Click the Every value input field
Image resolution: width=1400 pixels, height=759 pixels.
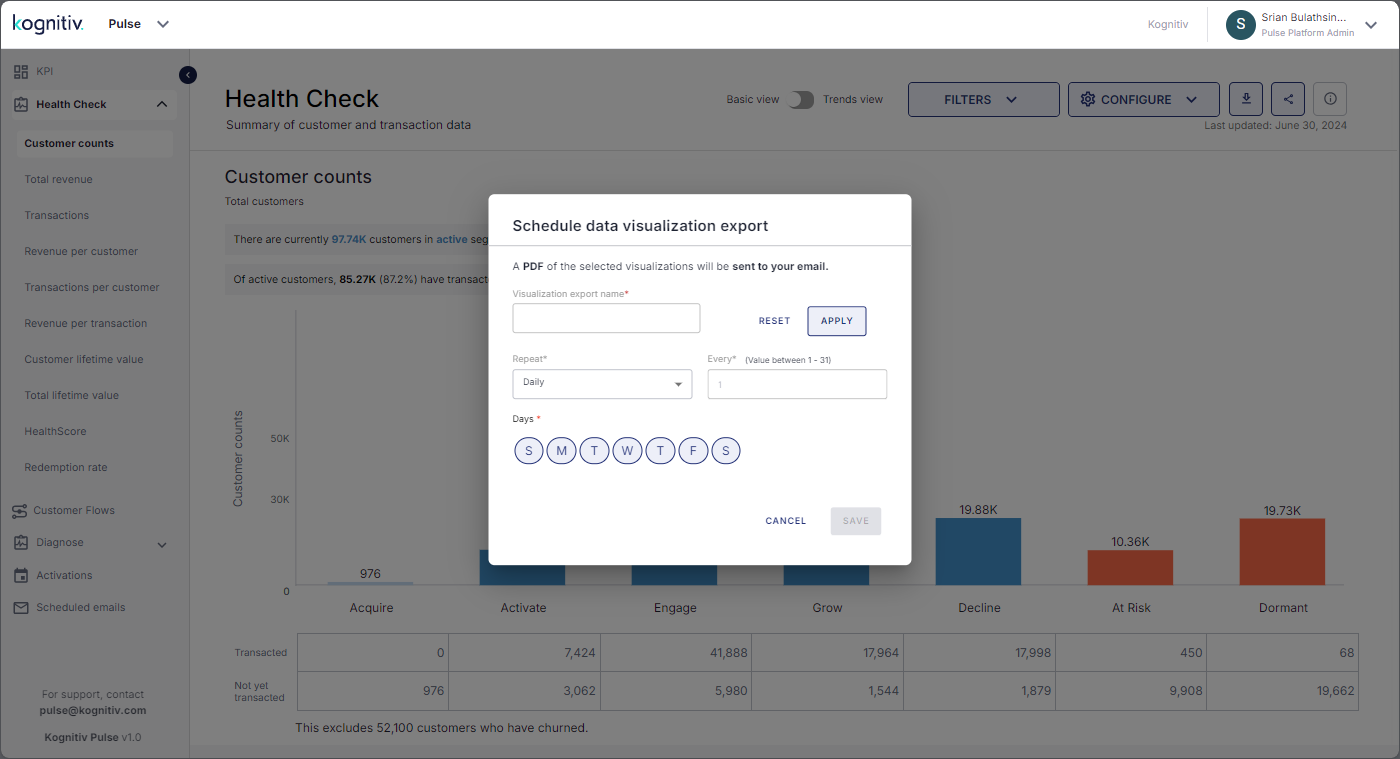797,384
